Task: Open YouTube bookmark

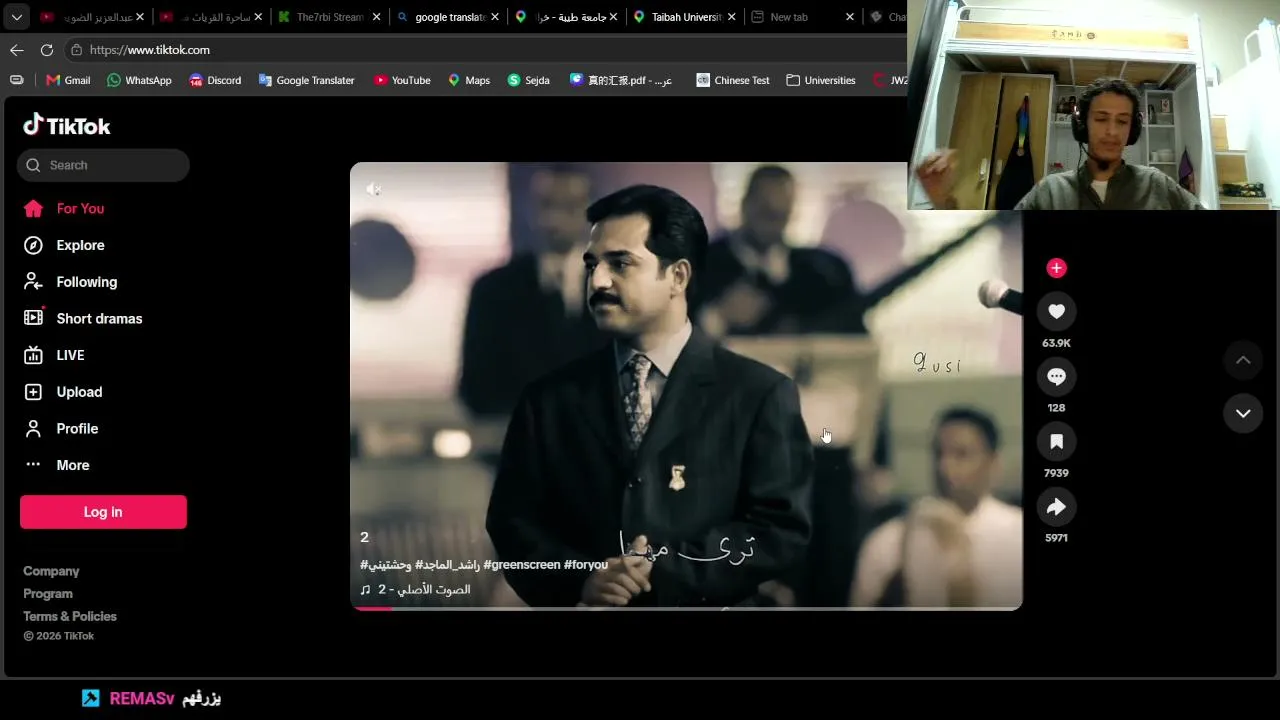Action: point(402,80)
